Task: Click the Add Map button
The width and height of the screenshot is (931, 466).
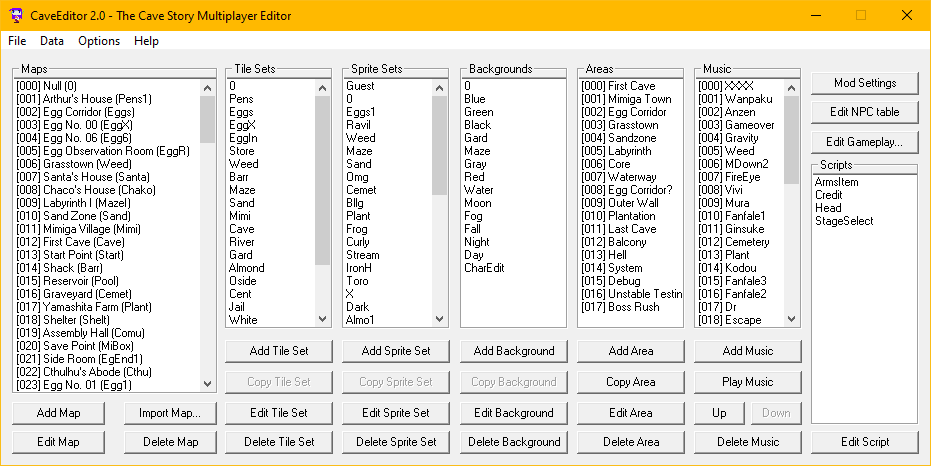Action: coord(58,413)
